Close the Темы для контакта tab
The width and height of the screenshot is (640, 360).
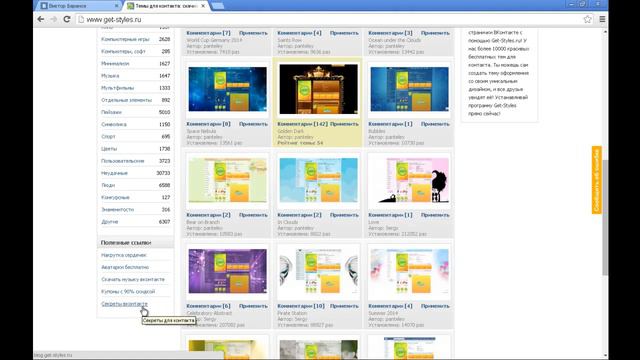[x=203, y=6]
